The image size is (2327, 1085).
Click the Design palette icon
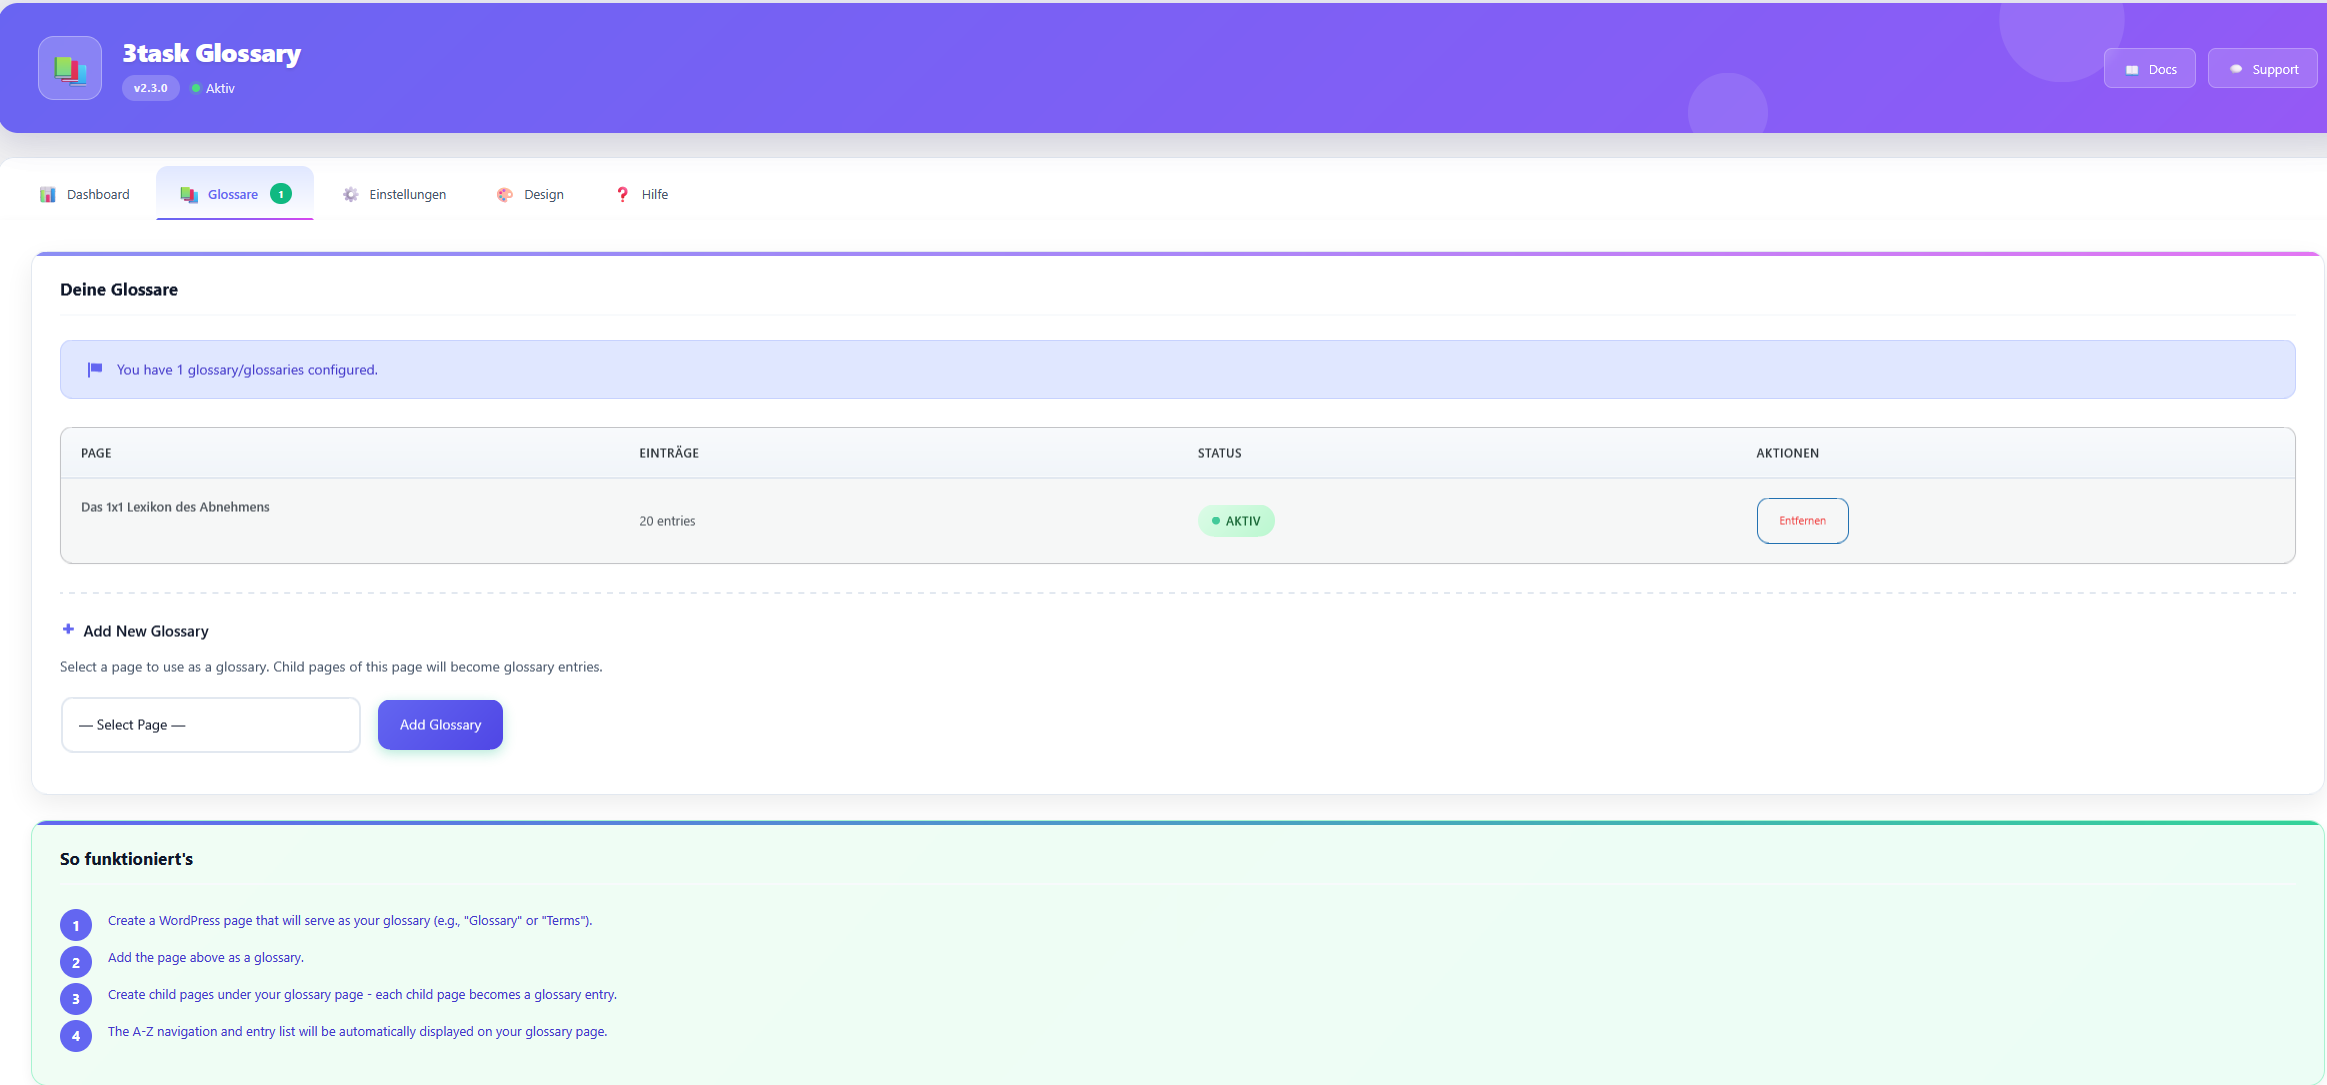(x=505, y=194)
